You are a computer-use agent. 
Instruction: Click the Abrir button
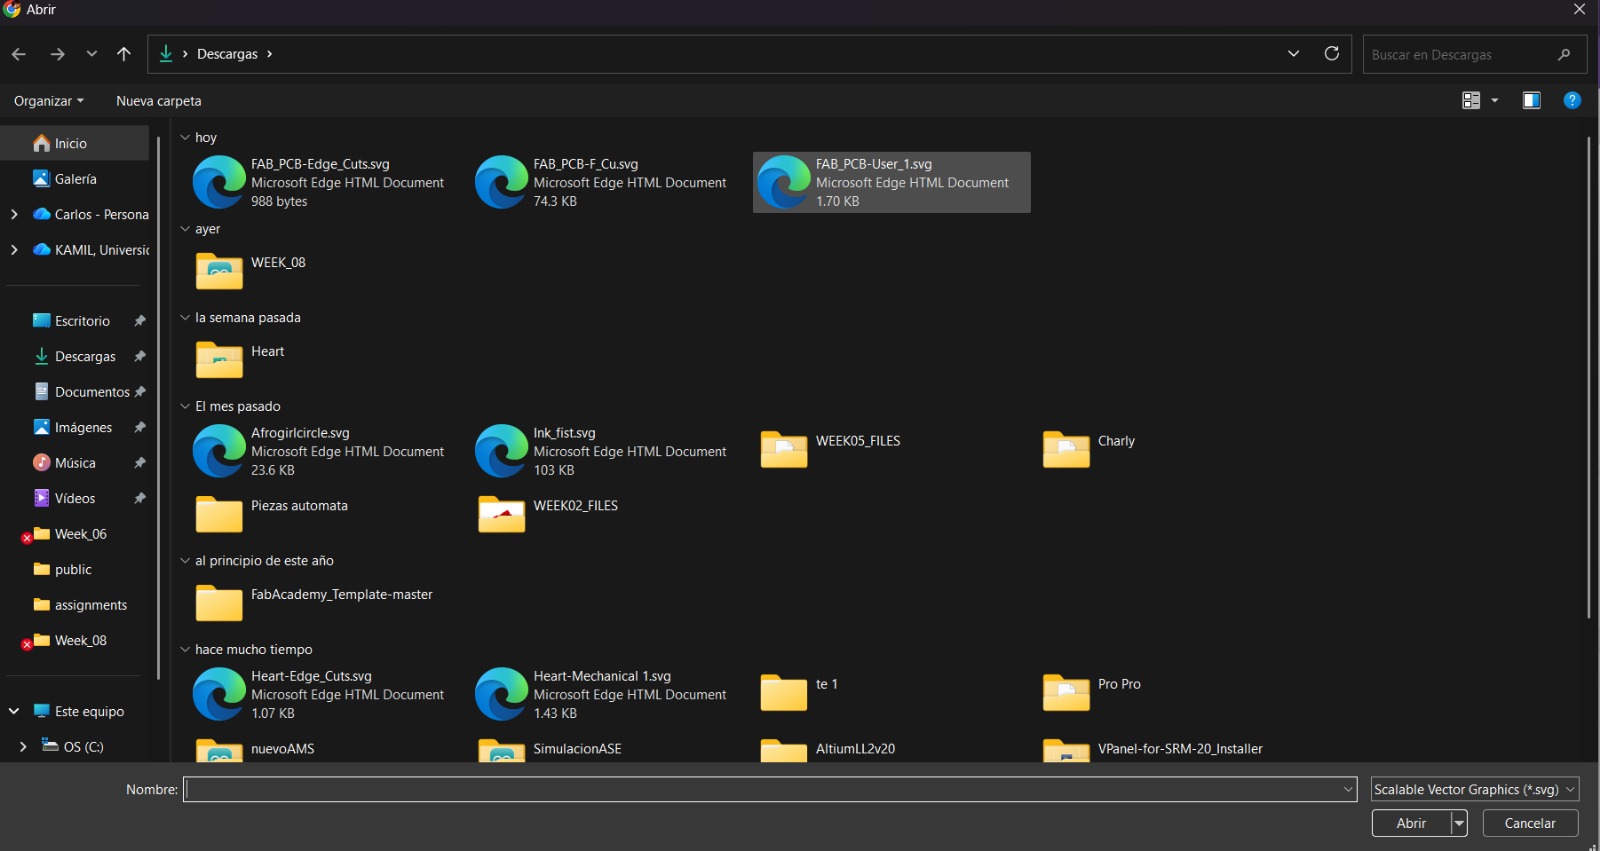[x=1411, y=823]
